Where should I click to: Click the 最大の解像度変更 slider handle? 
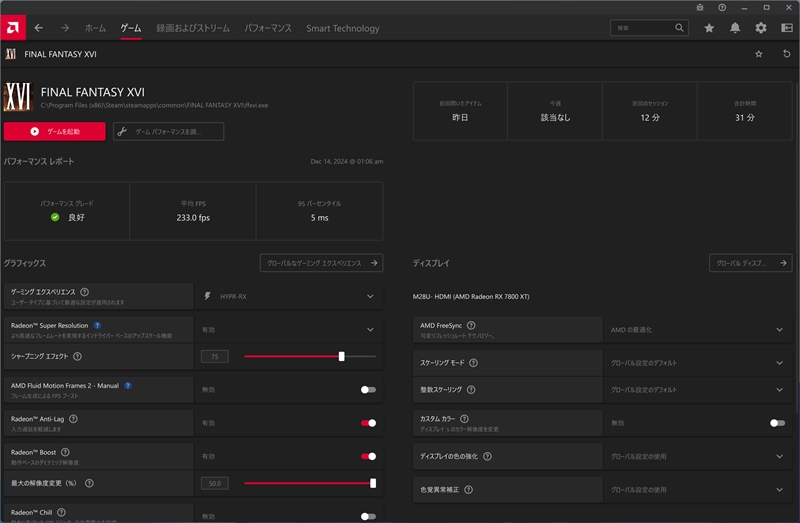coord(373,483)
